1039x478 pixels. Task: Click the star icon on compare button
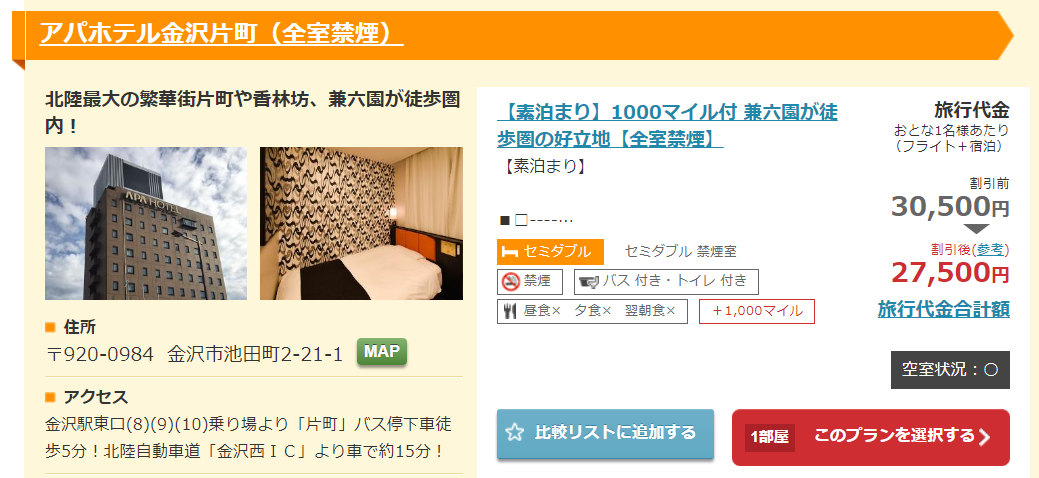click(514, 434)
